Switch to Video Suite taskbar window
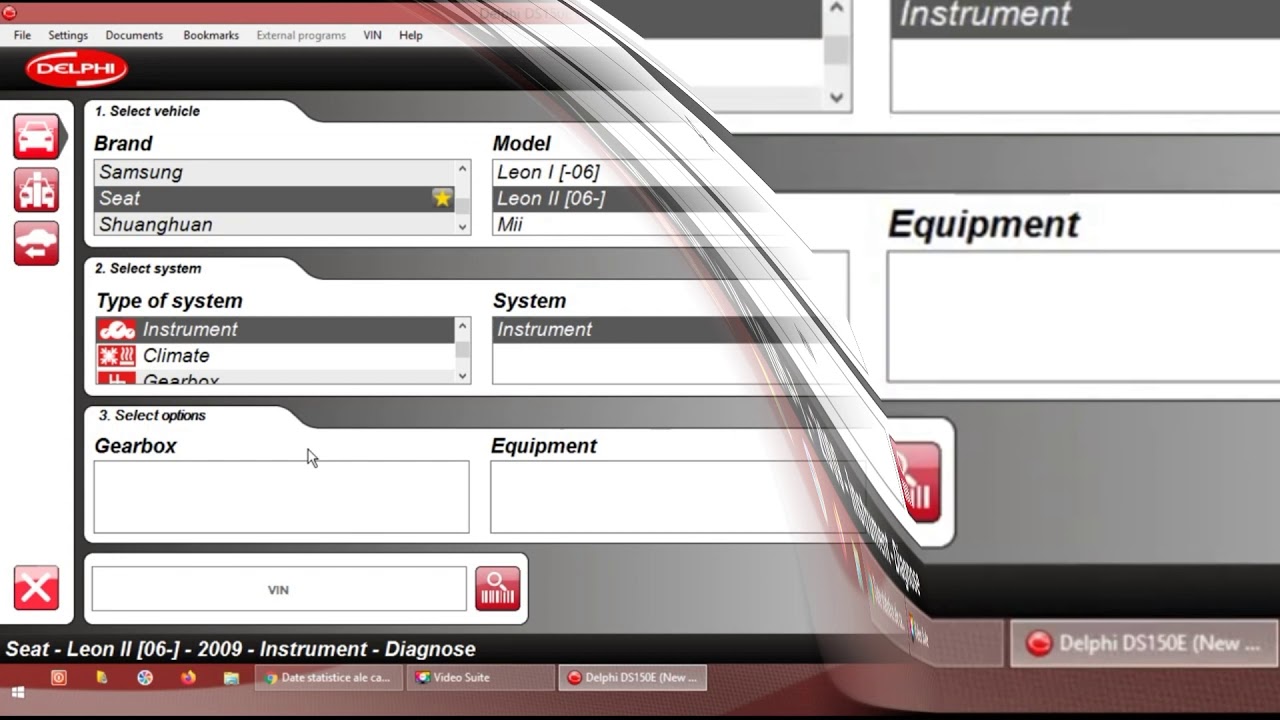Image resolution: width=1280 pixels, height=720 pixels. 480,678
